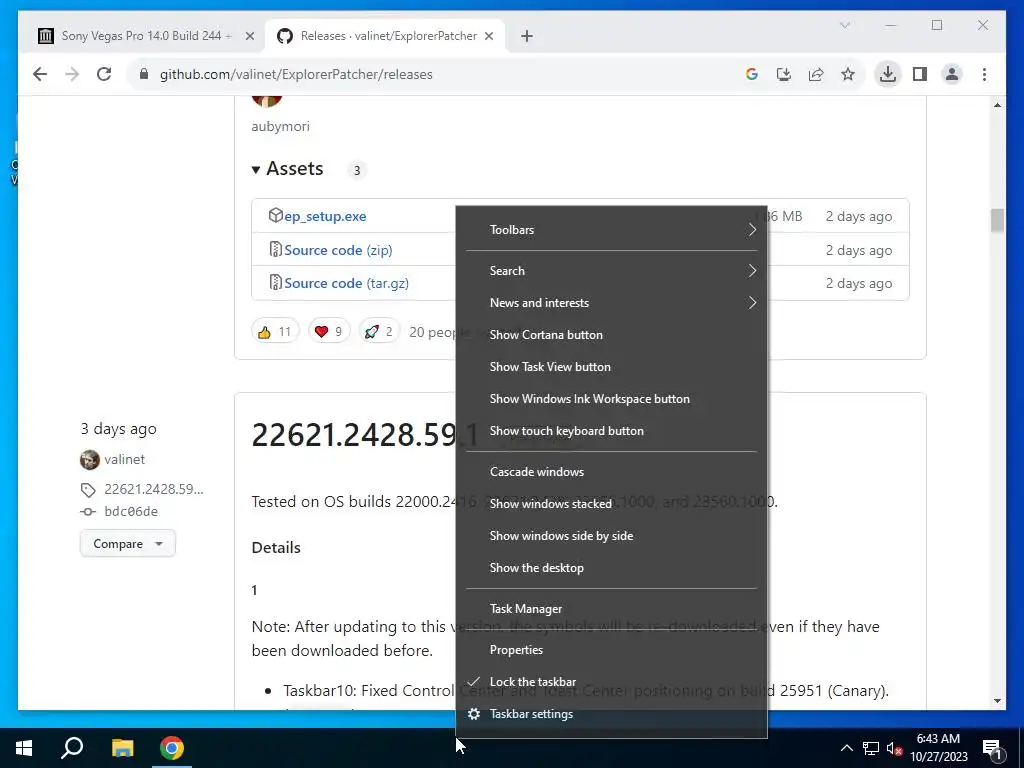
Task: Choose Show windows stacked
Action: (611, 504)
